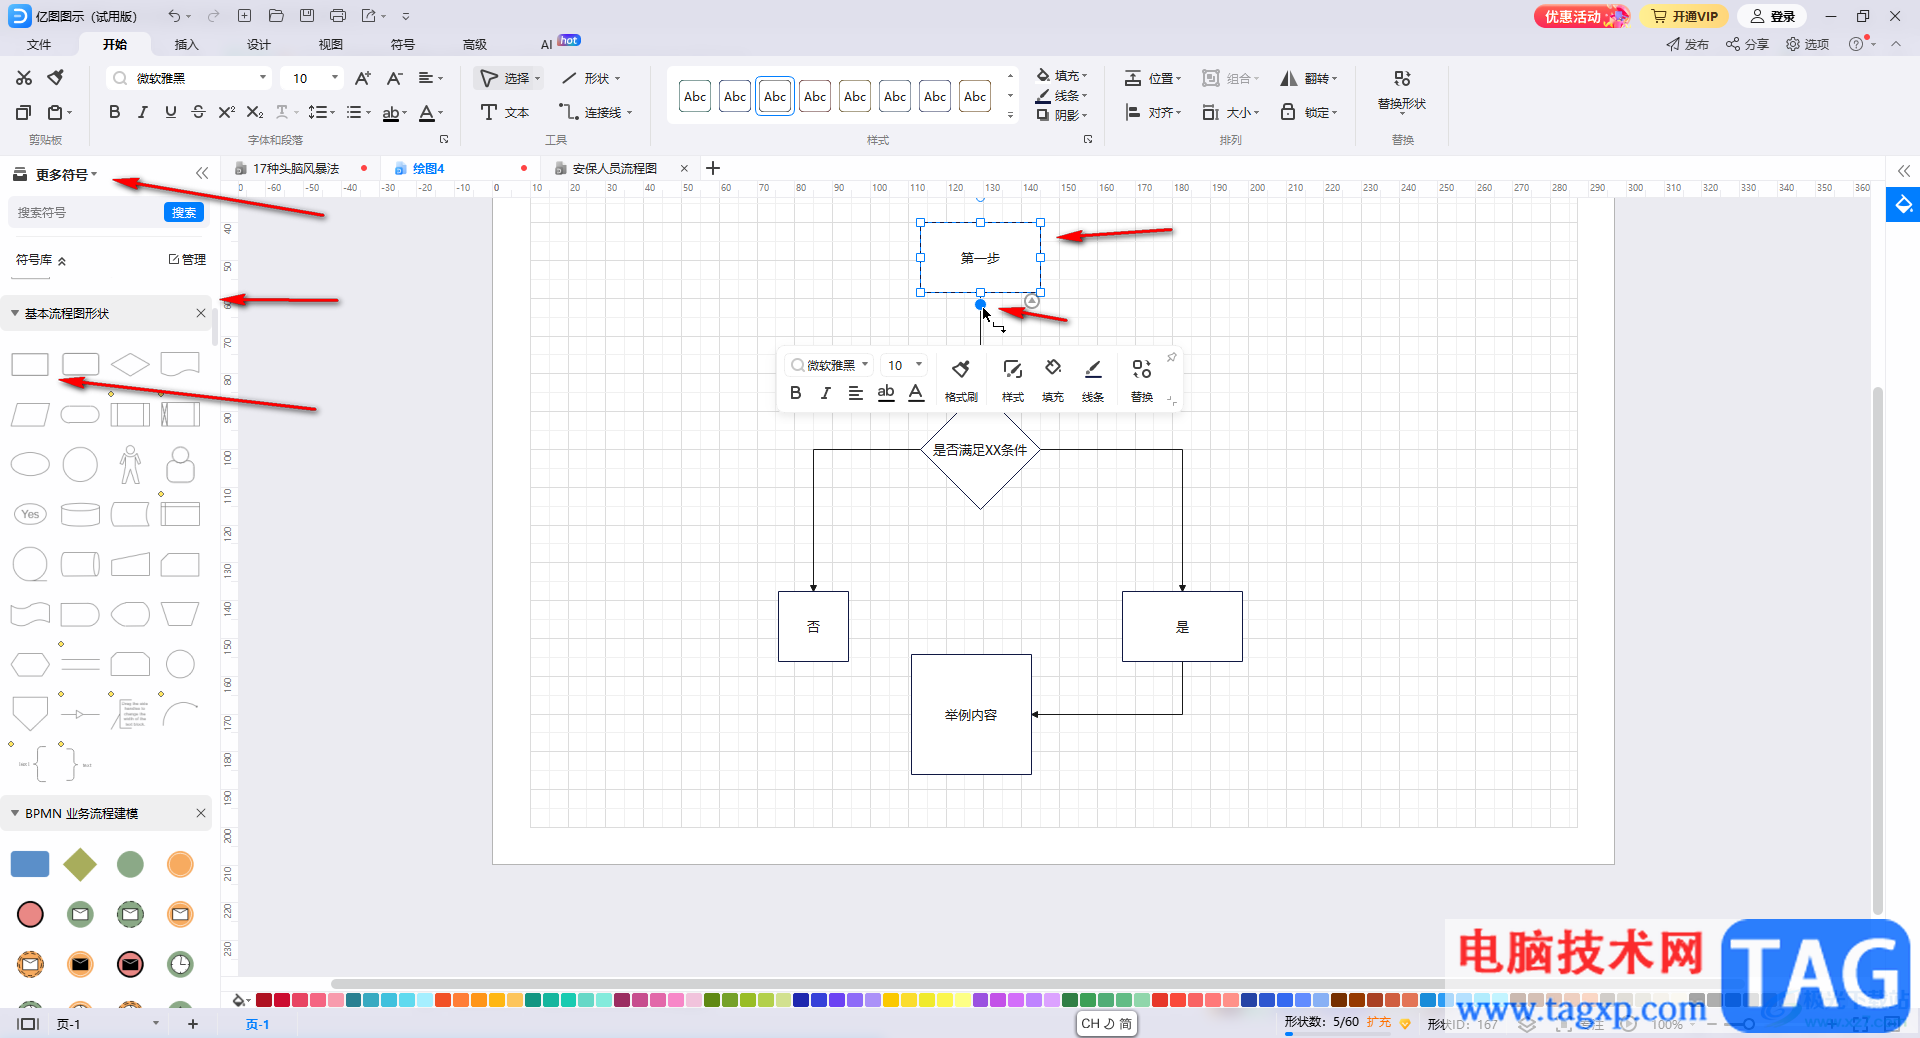Switch to the 高级 ribbon tab
This screenshot has height=1038, width=1920.
[475, 44]
